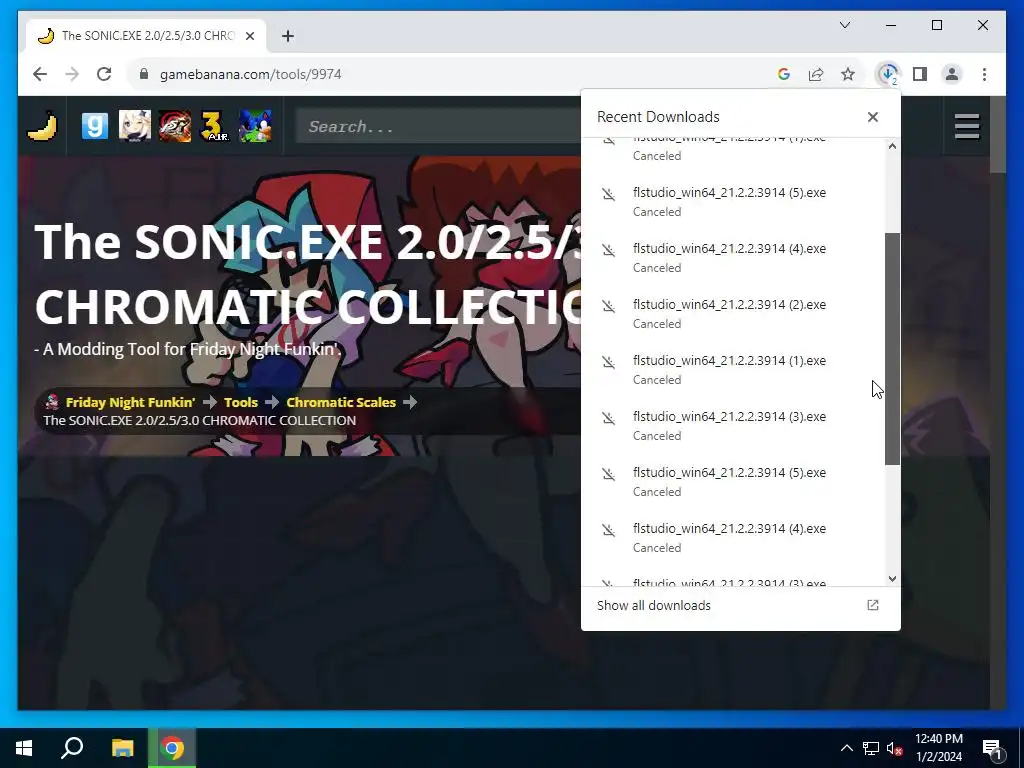Focus GameBanana Search field
The image size is (1024, 768).
click(x=438, y=126)
